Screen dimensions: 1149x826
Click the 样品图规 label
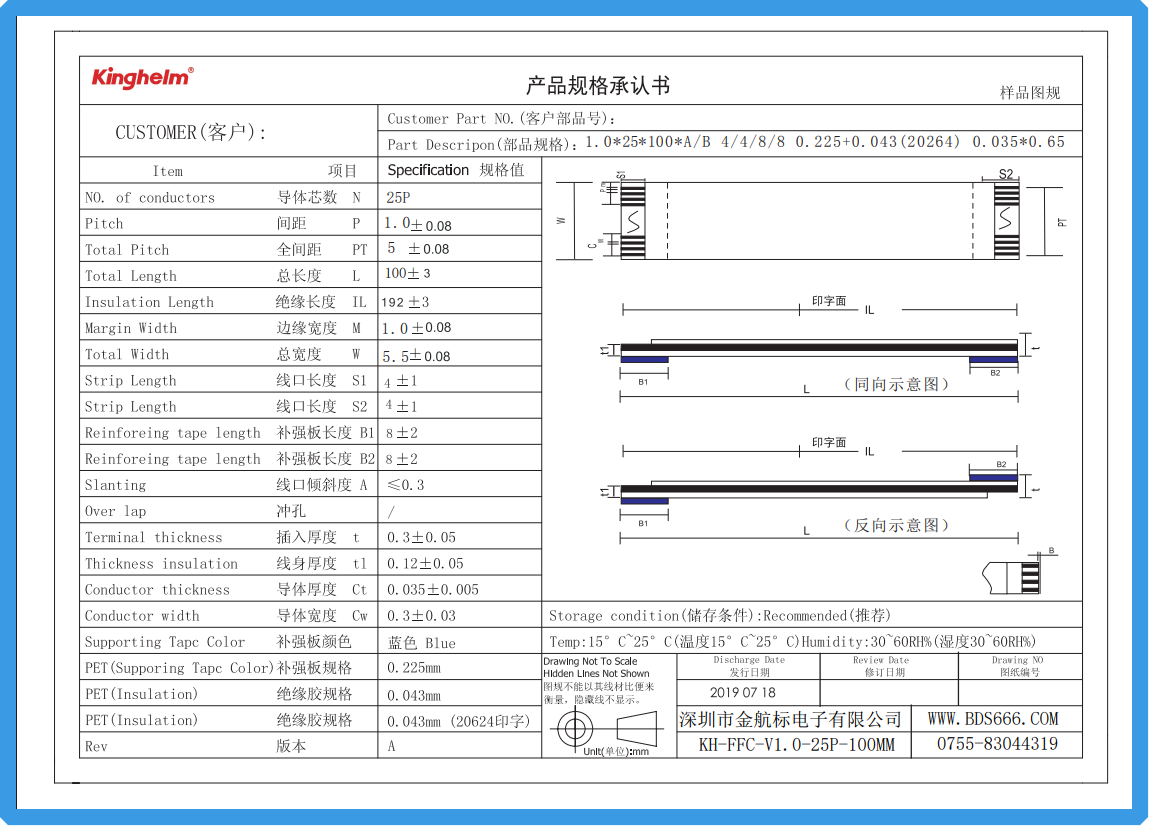pyautogui.click(x=1030, y=93)
